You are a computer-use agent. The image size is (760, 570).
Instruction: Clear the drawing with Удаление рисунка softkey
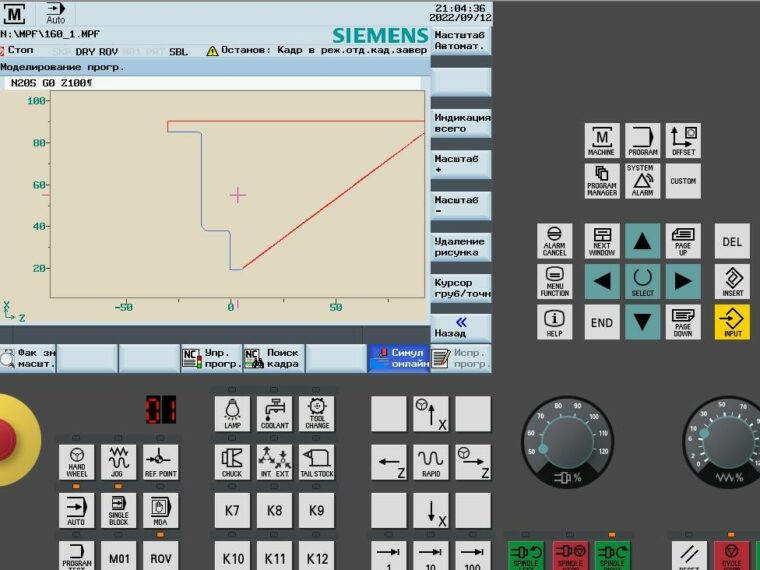[x=461, y=247]
